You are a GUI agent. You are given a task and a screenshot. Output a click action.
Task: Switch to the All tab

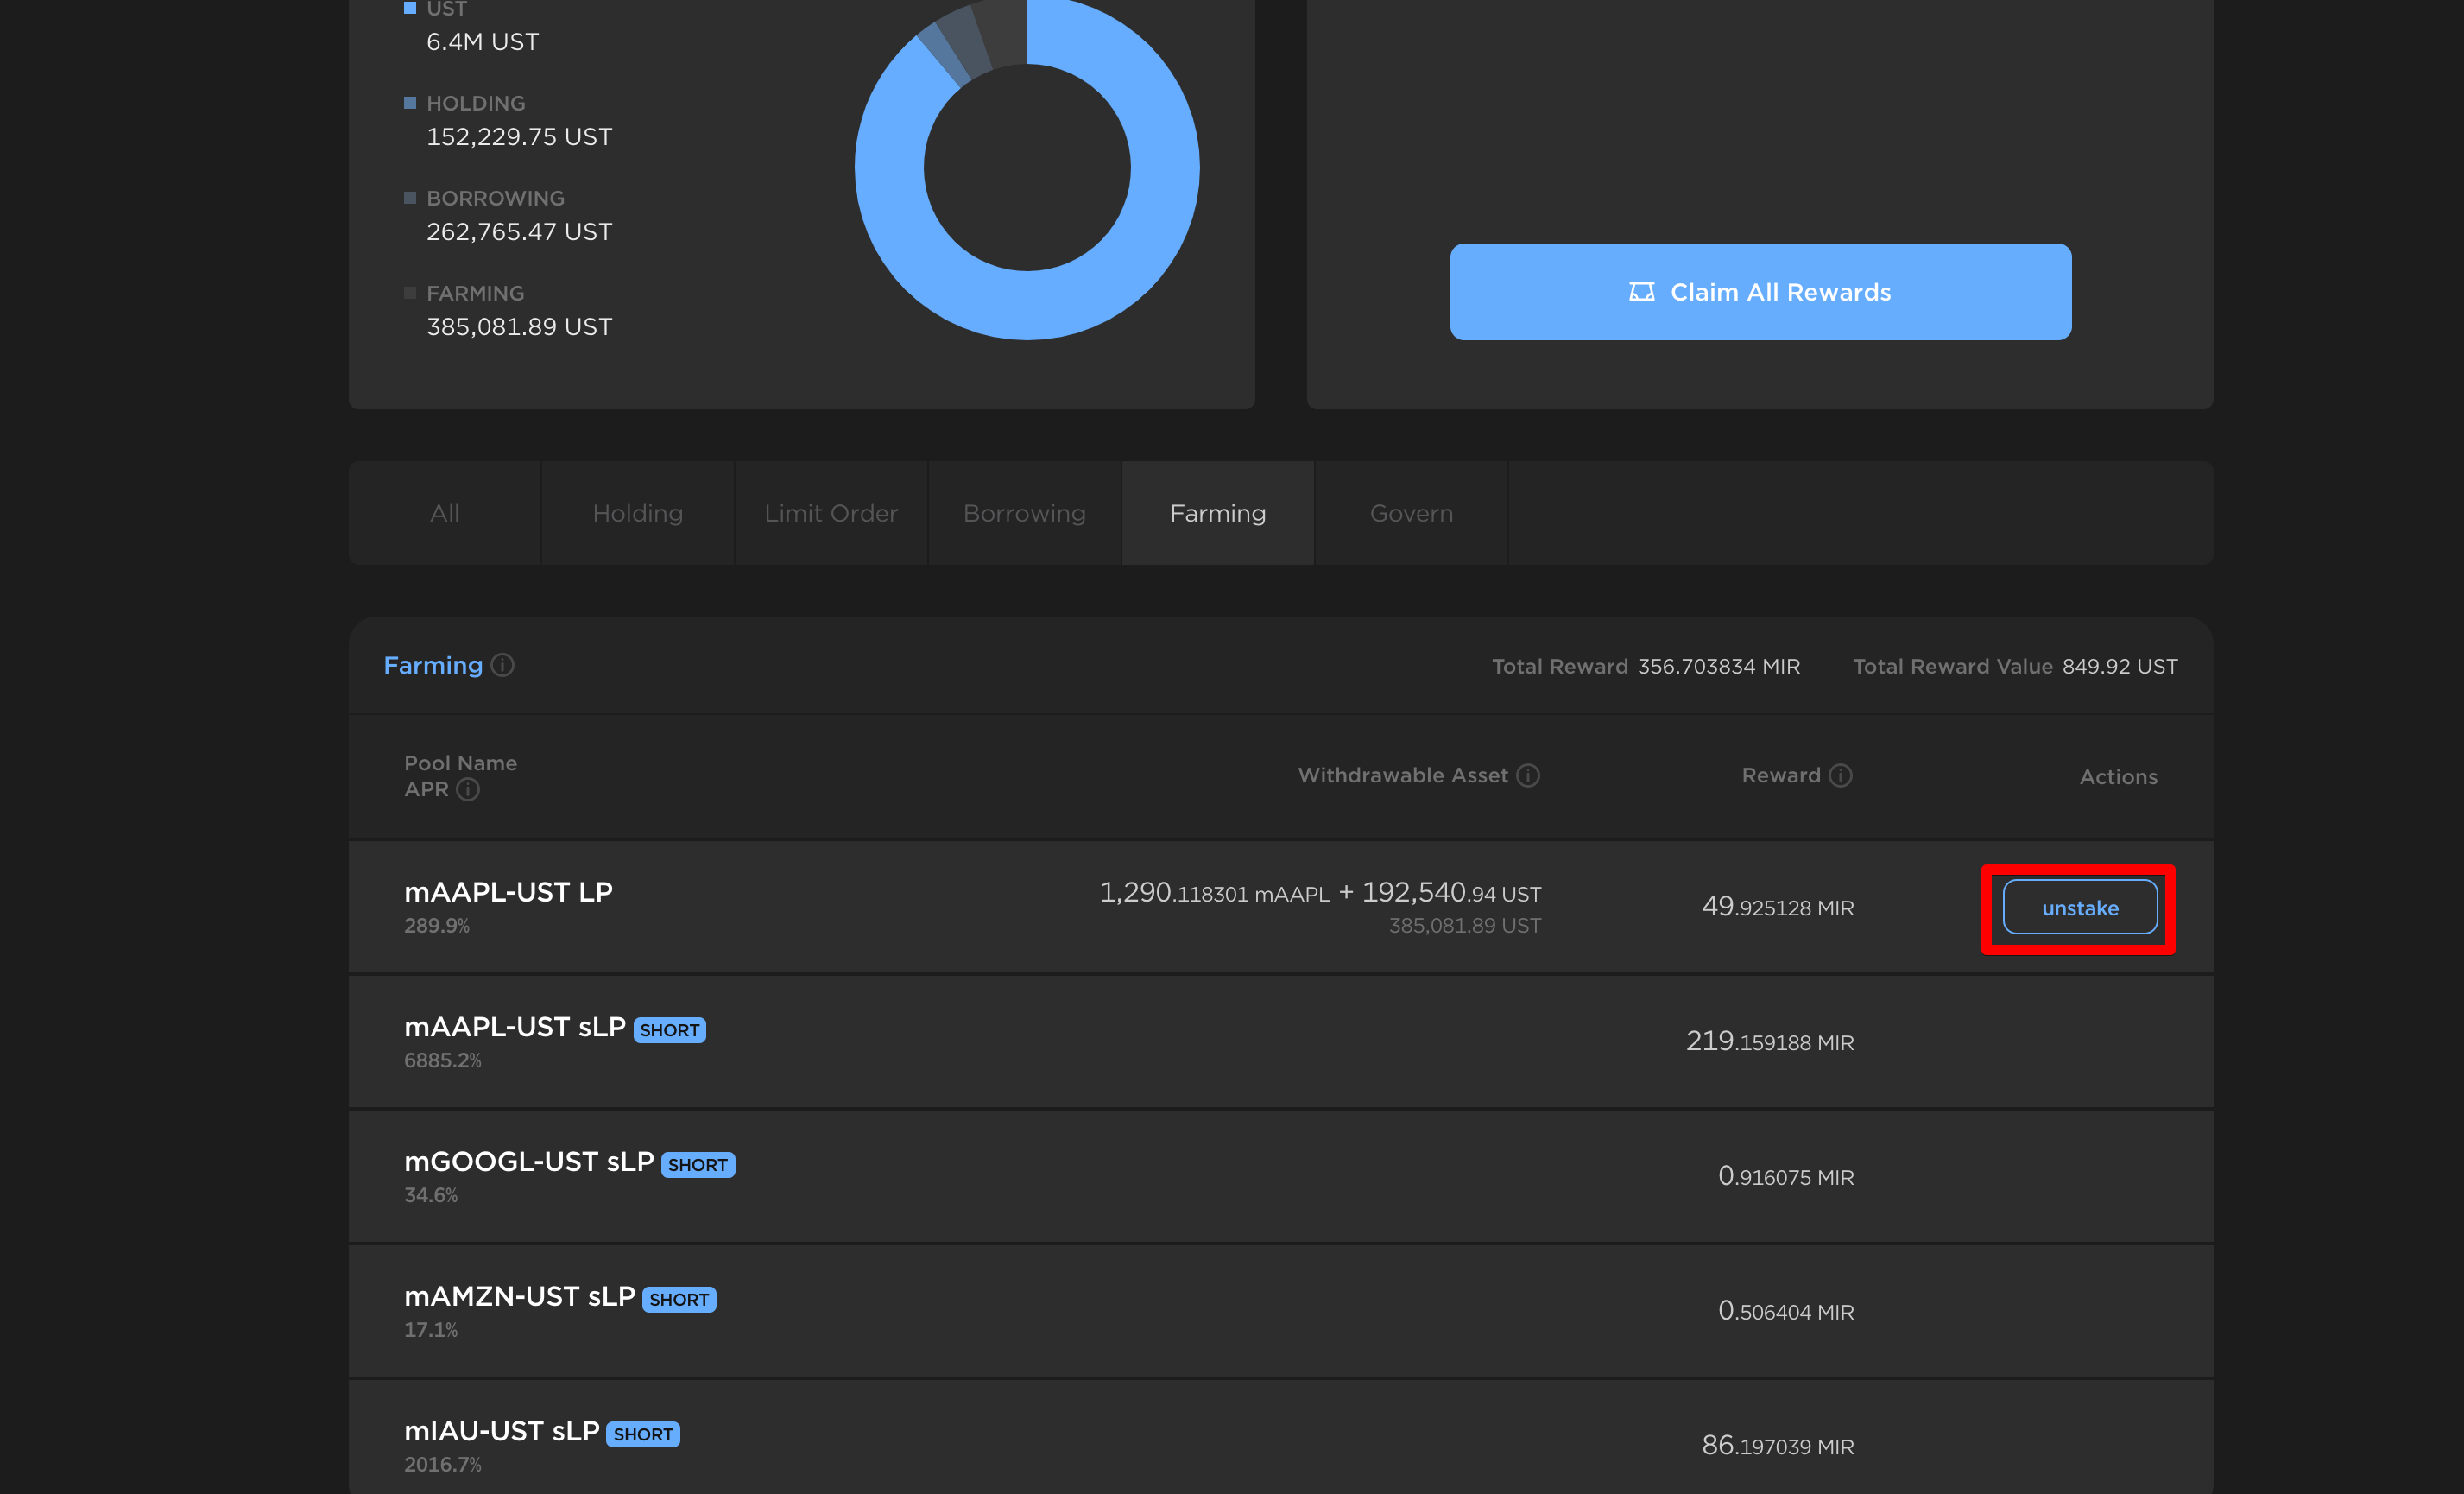click(x=445, y=513)
